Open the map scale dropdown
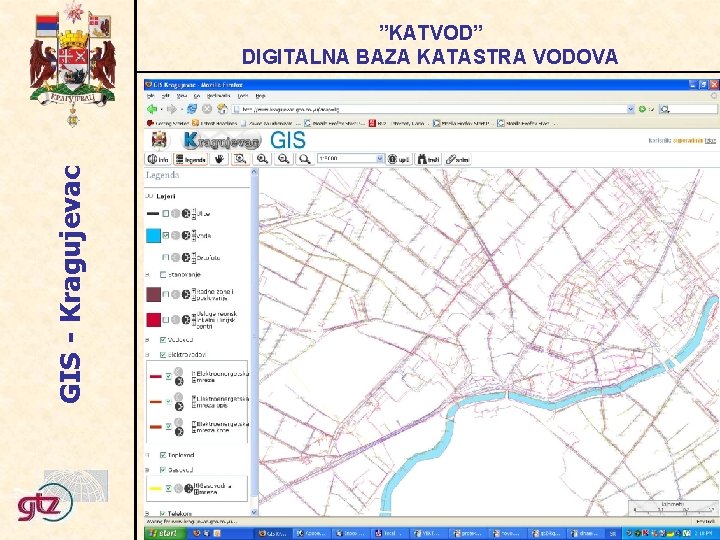The image size is (720, 540). pyautogui.click(x=380, y=159)
